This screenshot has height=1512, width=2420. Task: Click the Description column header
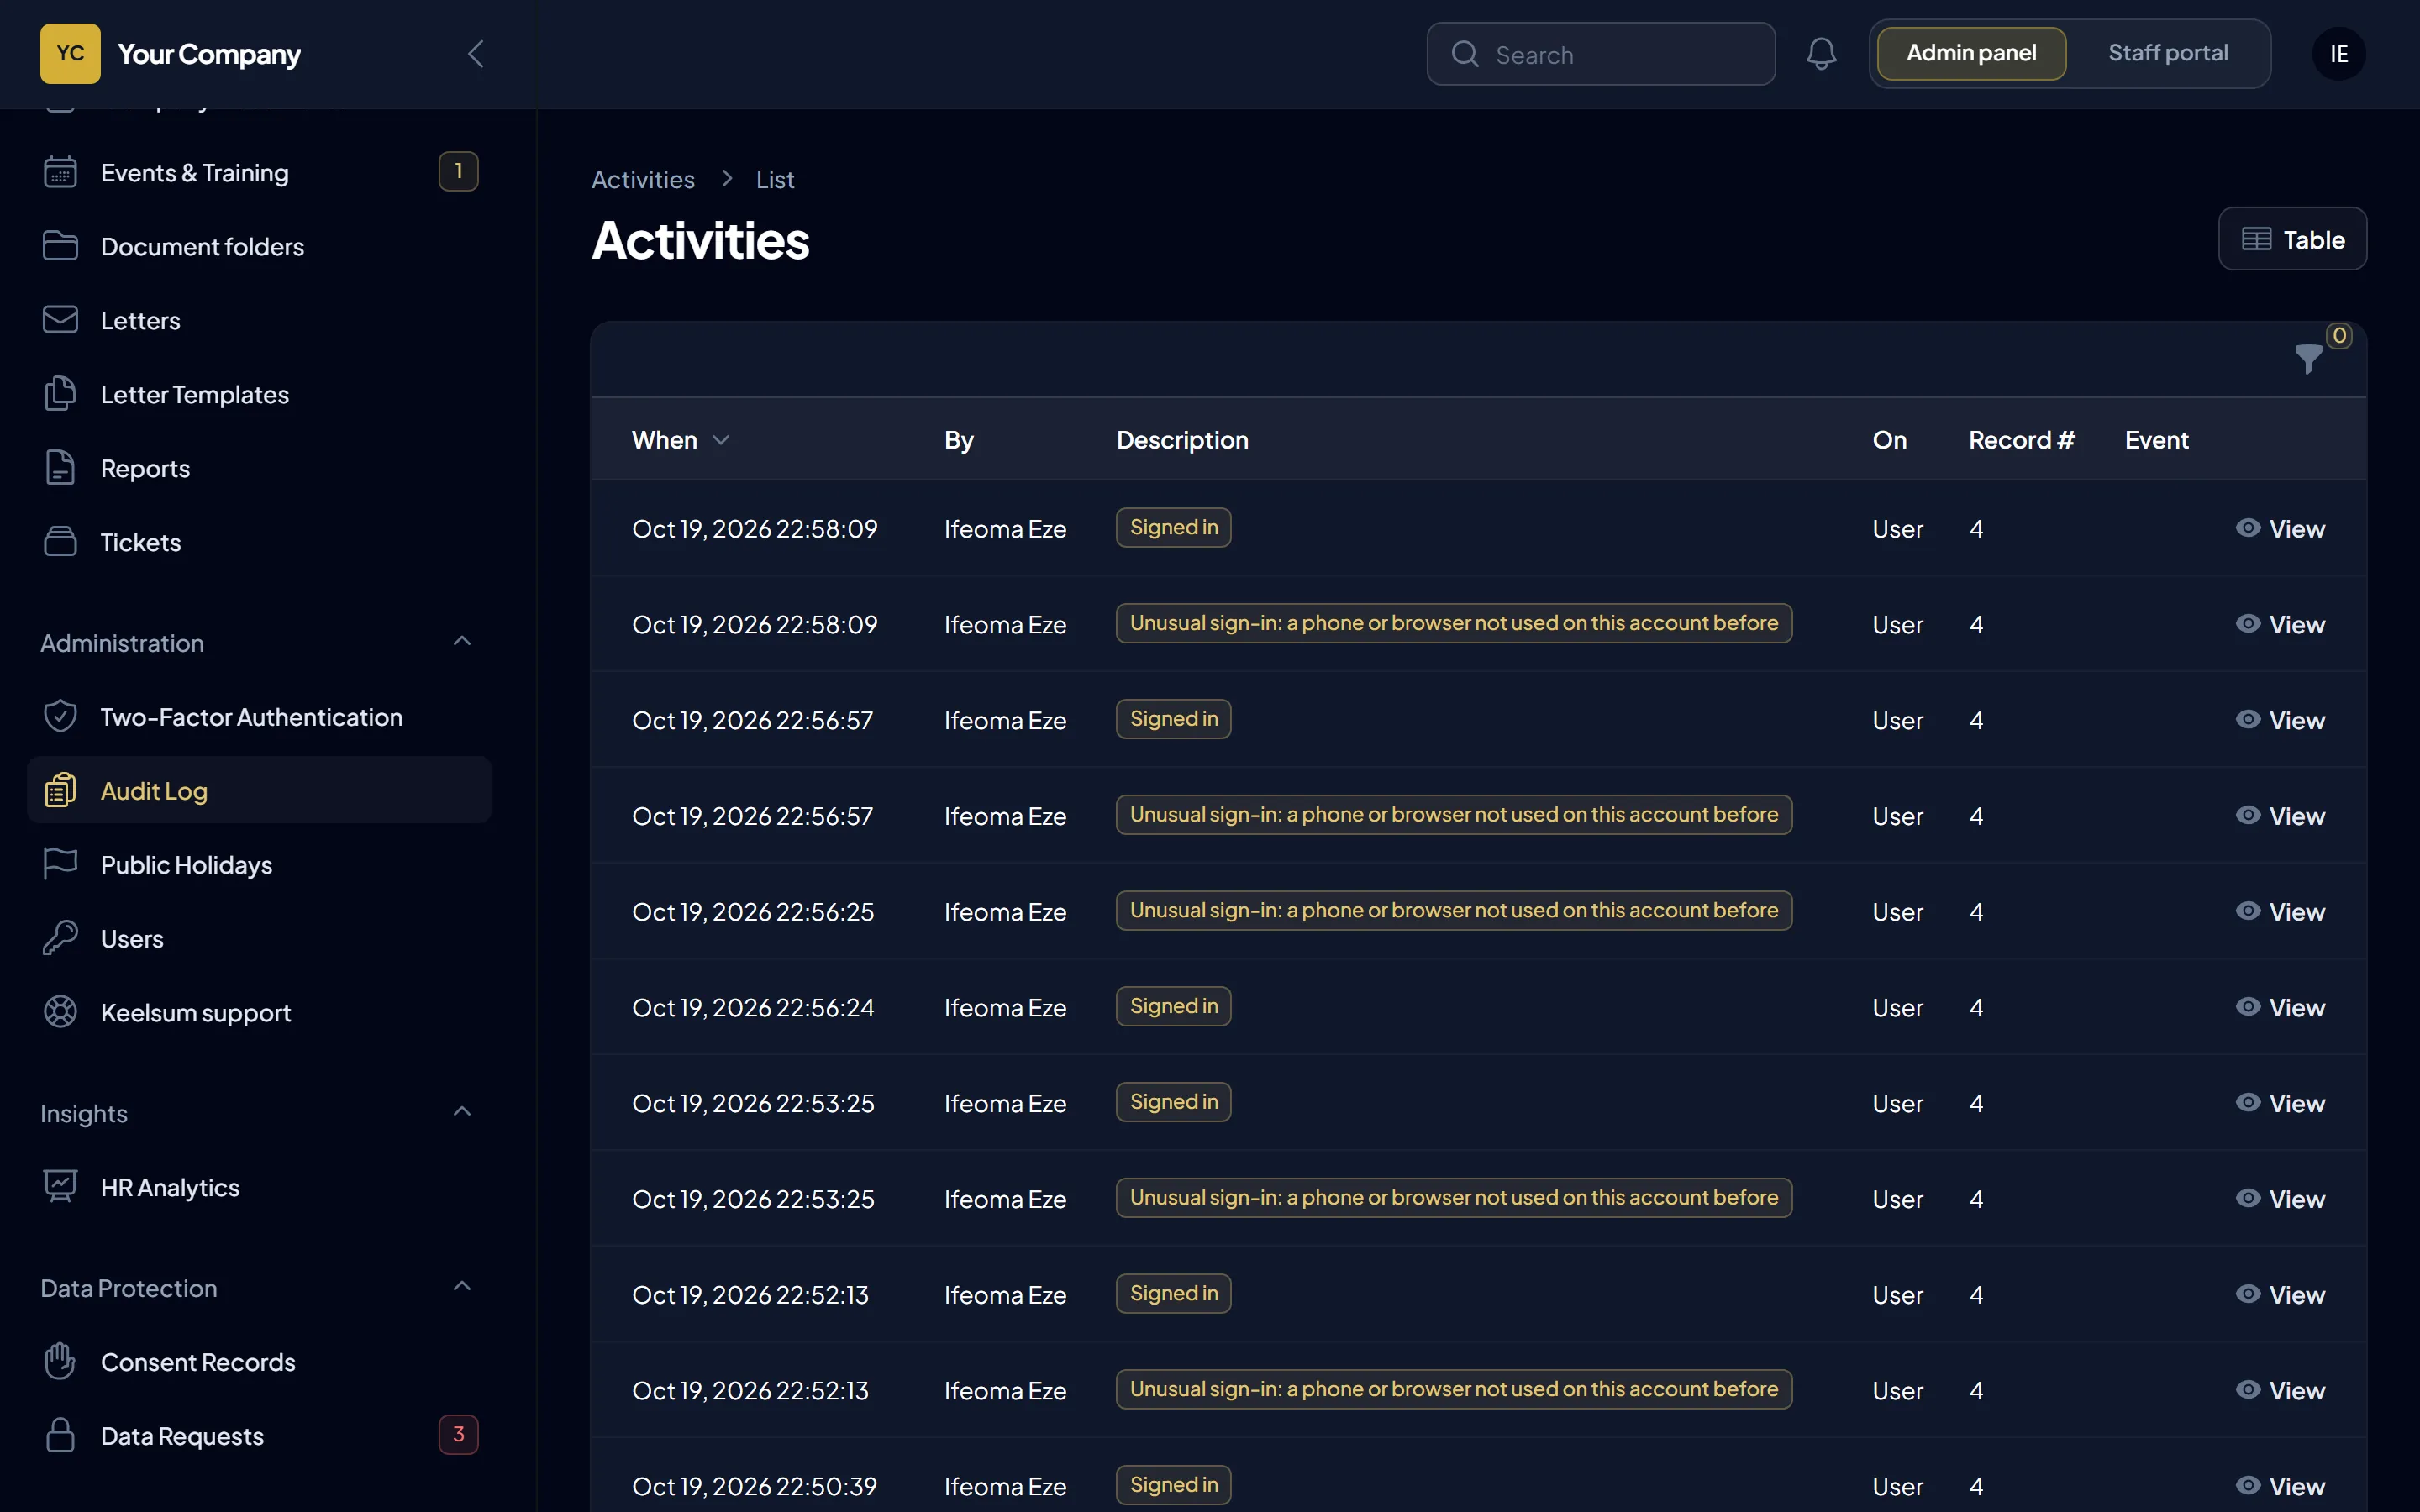(x=1182, y=440)
